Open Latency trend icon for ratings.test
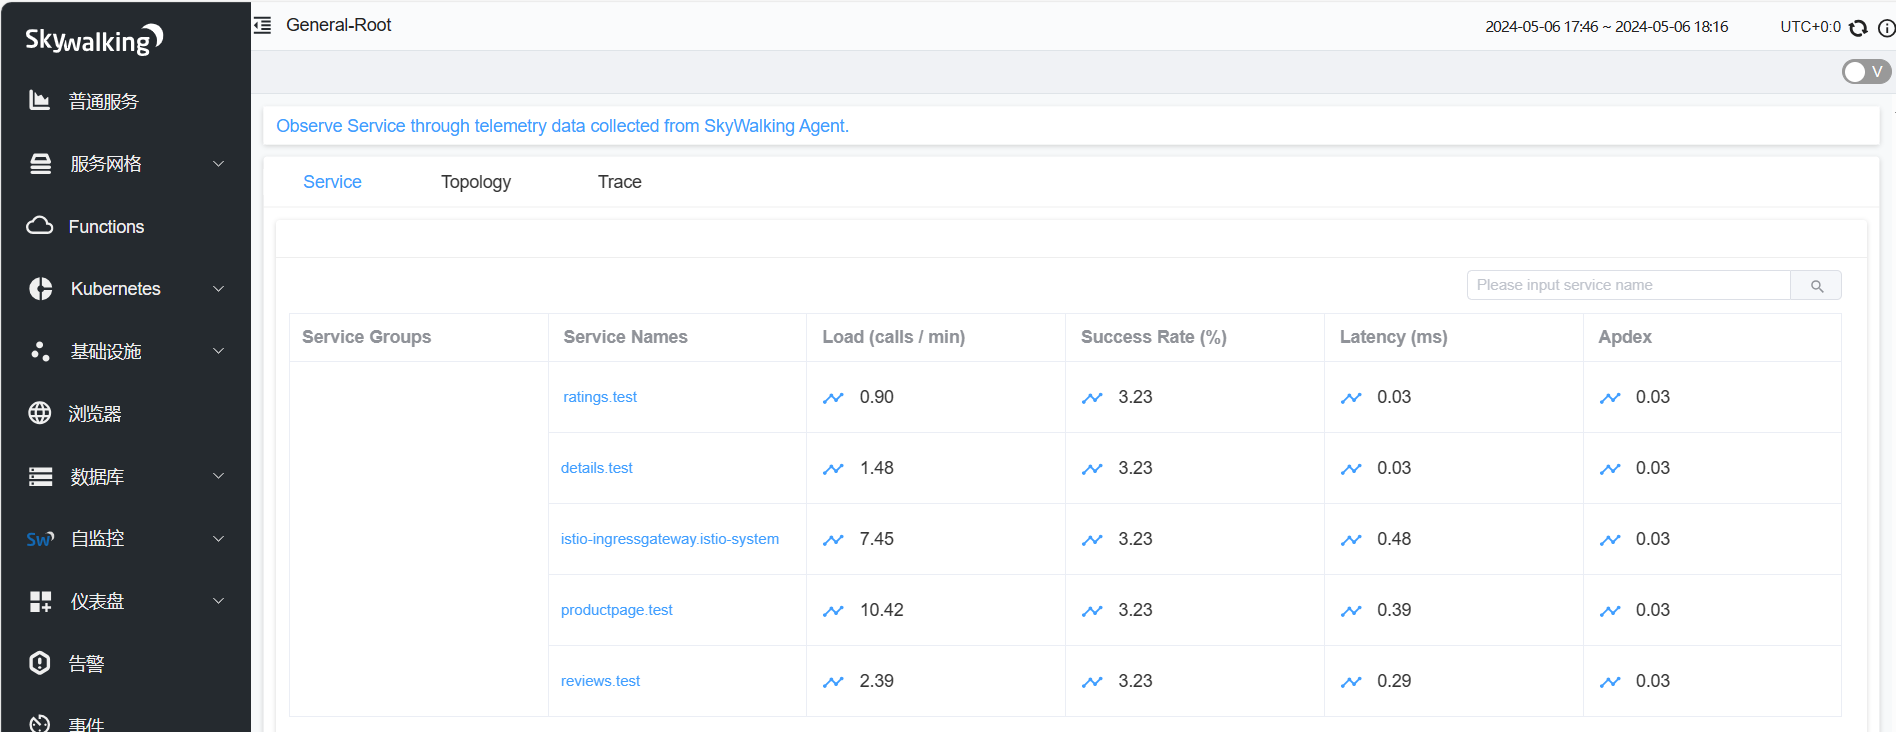Viewport: 1896px width, 732px height. pyautogui.click(x=1351, y=398)
